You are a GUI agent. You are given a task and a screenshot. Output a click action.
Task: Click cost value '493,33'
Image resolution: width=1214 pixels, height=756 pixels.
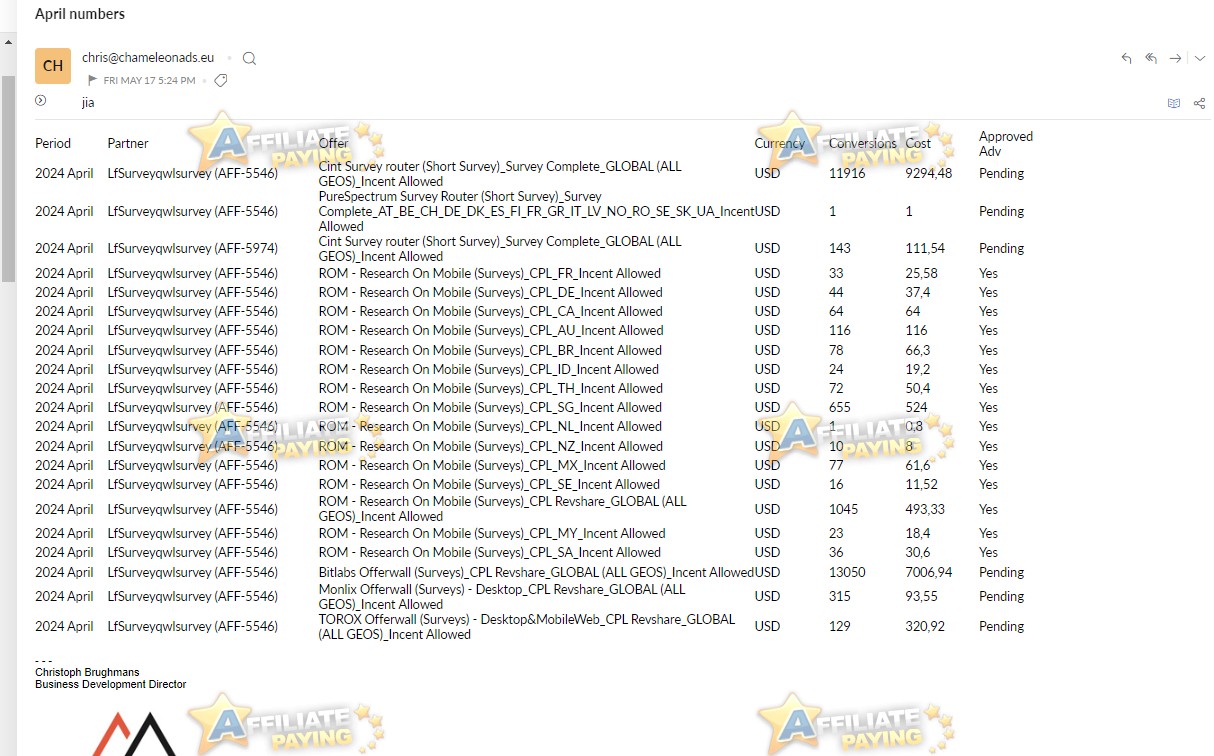(x=925, y=509)
